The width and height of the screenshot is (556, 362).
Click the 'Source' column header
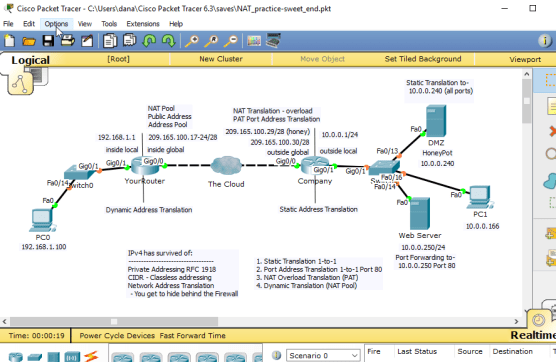470,351
